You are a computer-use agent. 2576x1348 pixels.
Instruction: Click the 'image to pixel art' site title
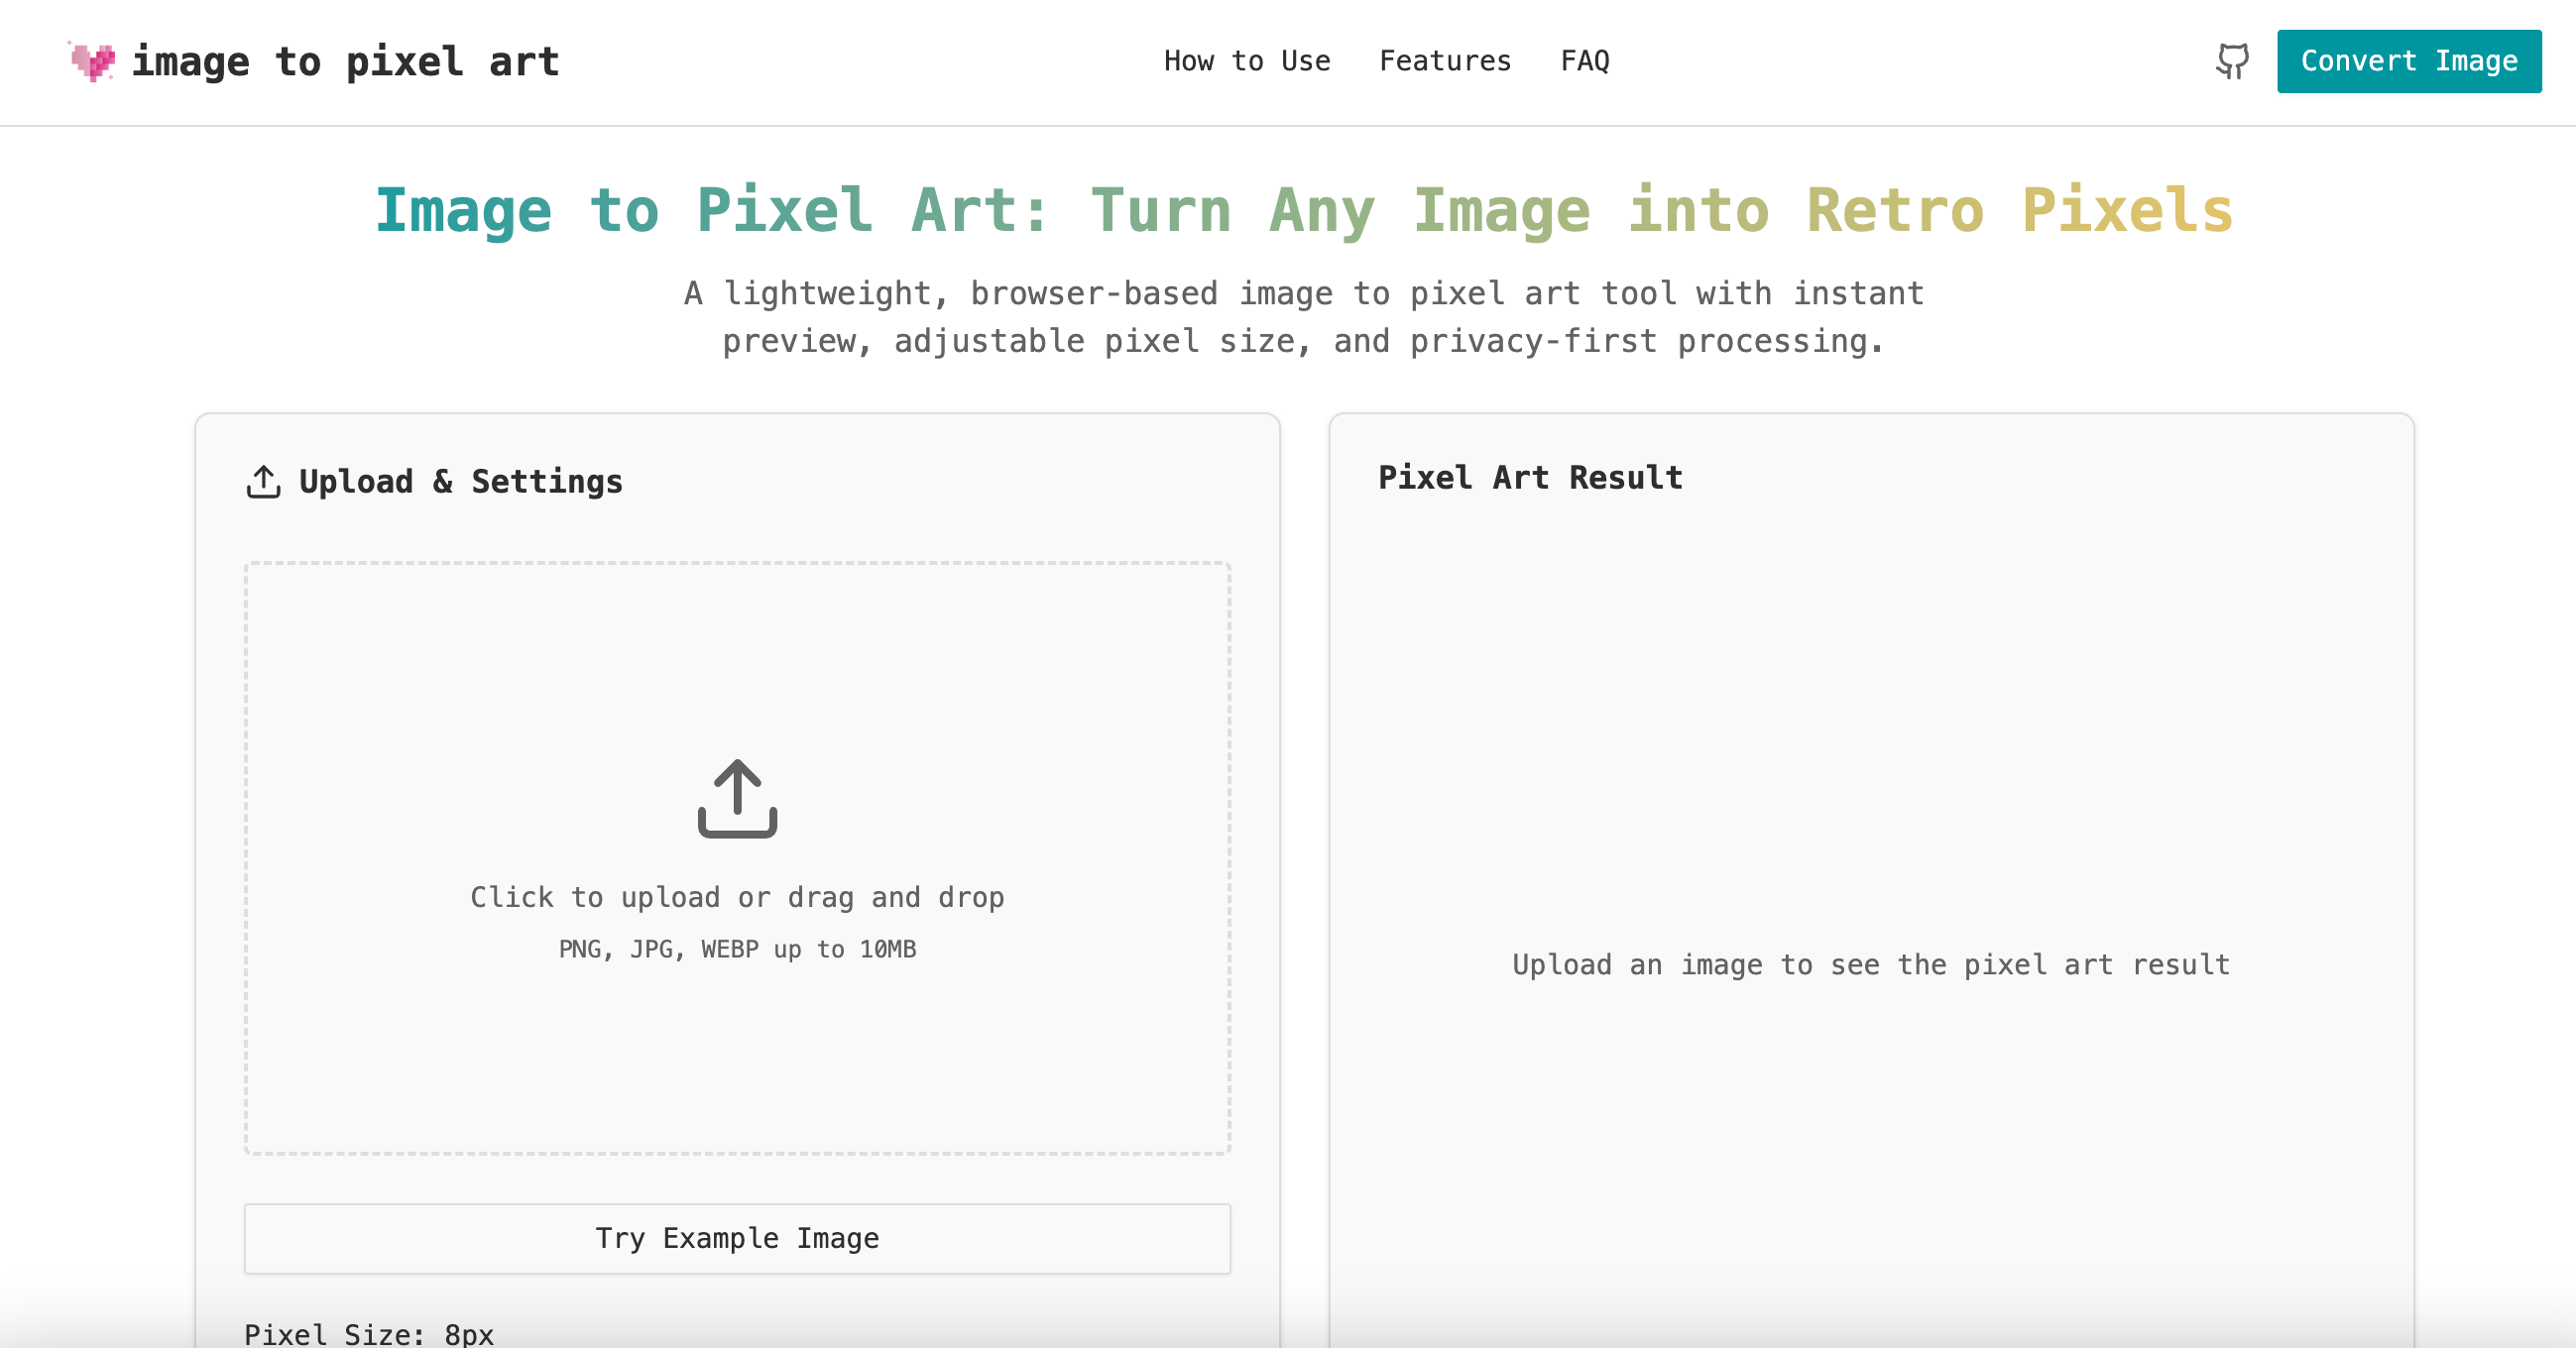point(345,62)
